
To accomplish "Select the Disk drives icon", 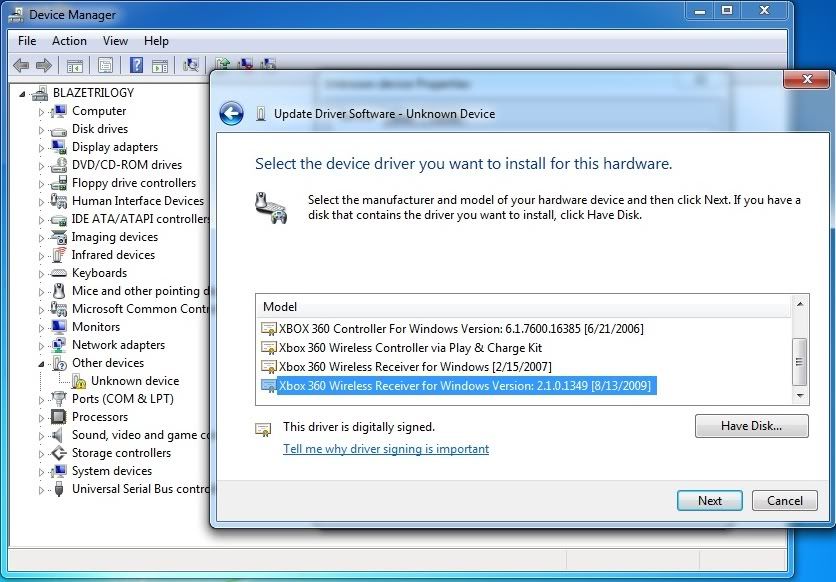I will [x=59, y=130].
